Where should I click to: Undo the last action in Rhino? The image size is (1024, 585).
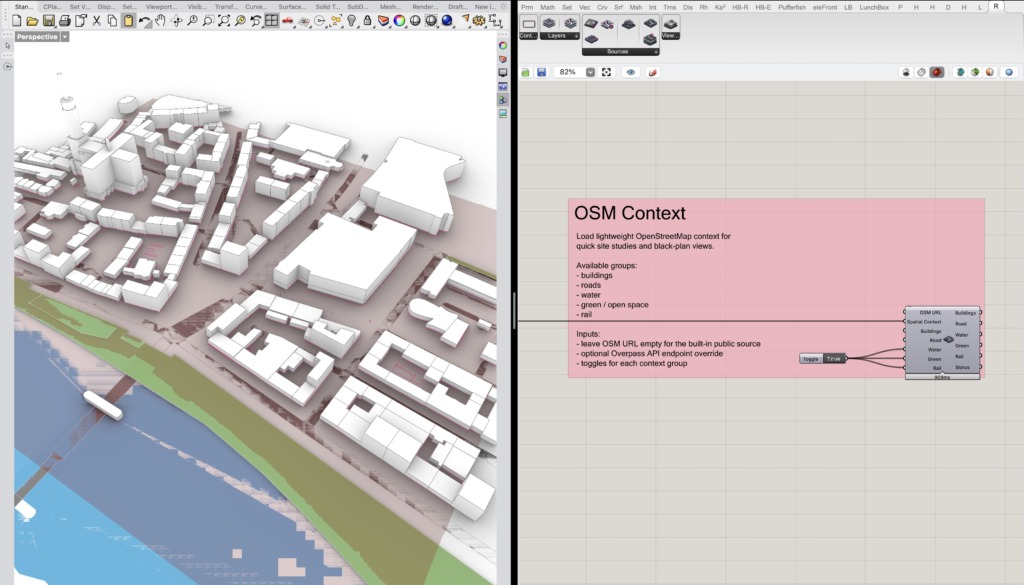pyautogui.click(x=144, y=21)
